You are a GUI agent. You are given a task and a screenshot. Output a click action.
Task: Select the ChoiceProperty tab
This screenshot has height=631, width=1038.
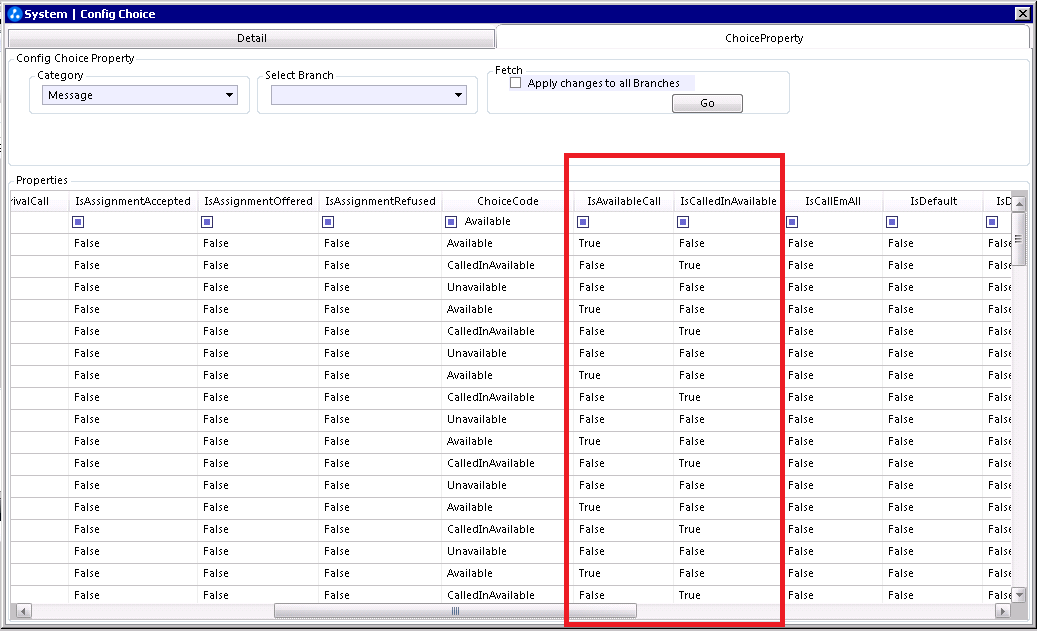point(764,38)
